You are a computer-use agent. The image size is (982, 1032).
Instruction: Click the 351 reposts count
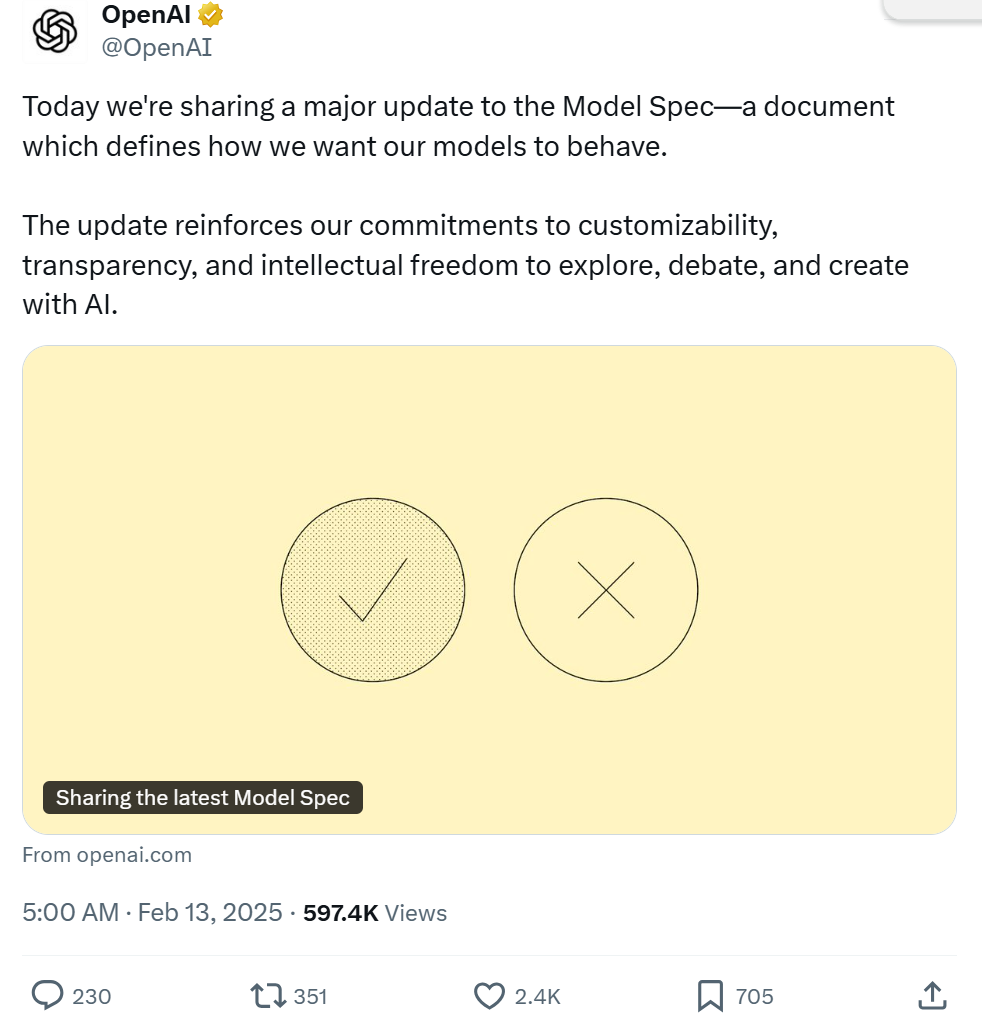[311, 996]
